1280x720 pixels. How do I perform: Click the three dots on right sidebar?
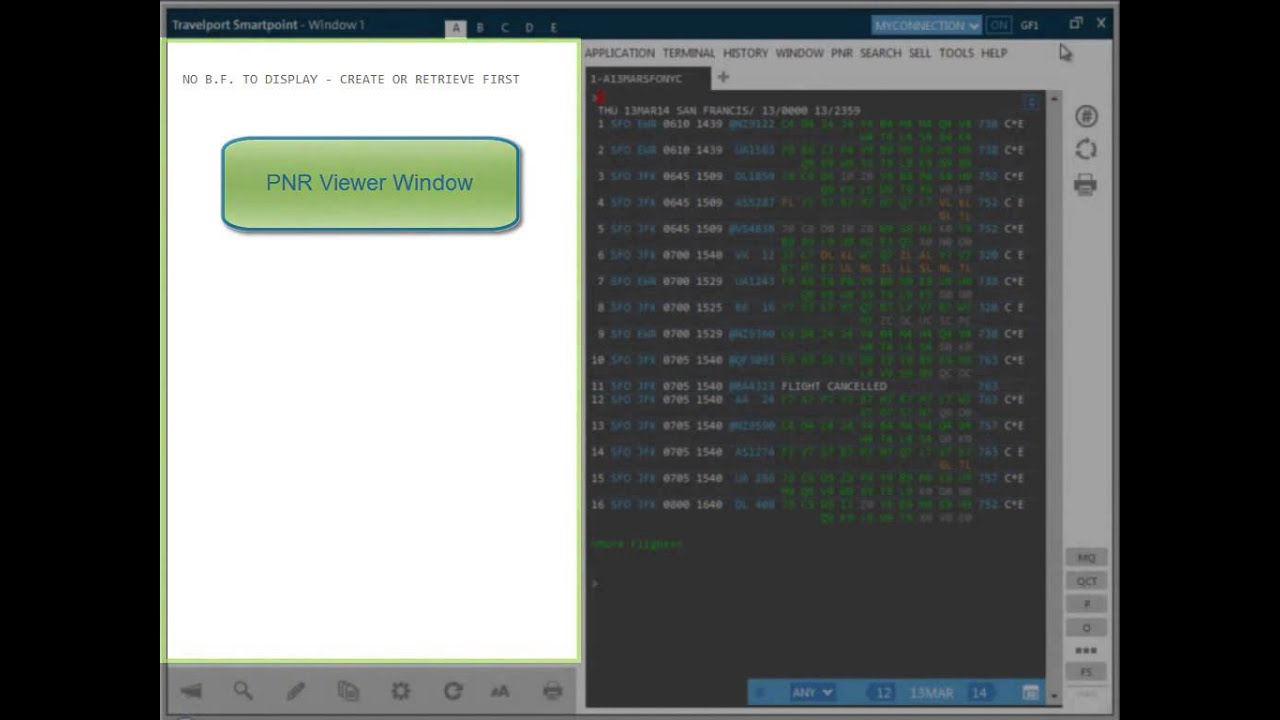[x=1086, y=650]
